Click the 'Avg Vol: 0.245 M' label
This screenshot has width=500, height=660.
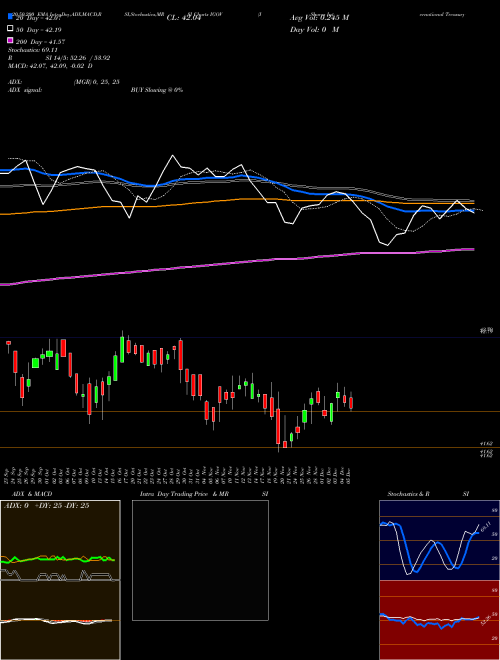(319, 18)
